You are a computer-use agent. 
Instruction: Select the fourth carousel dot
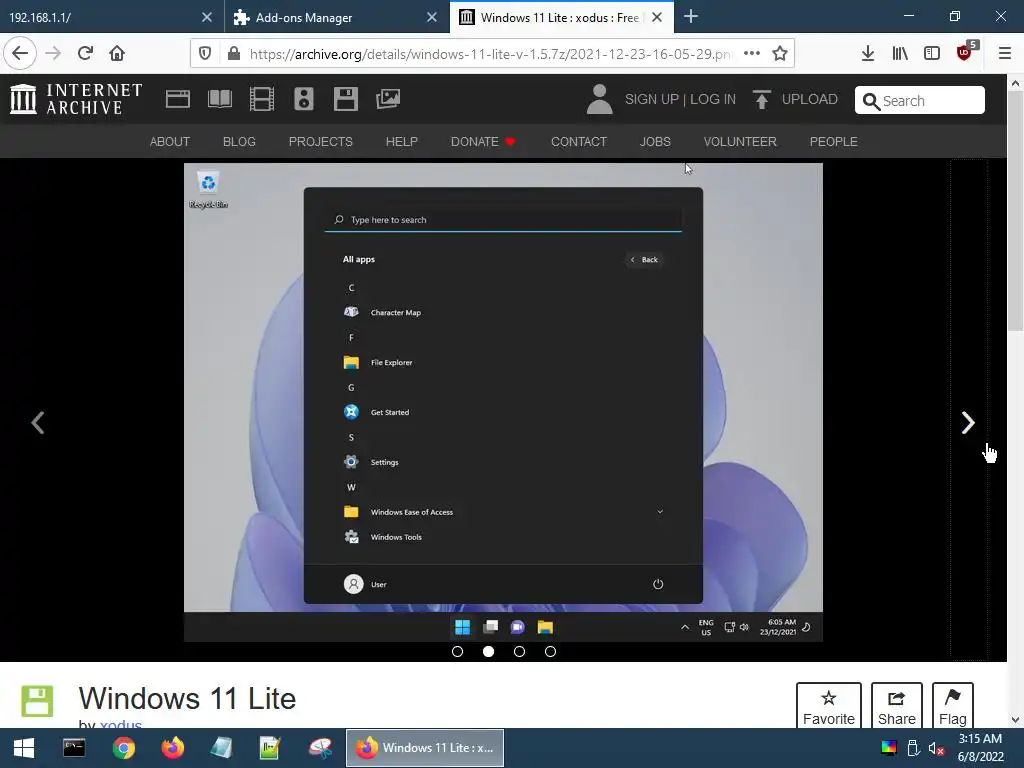(551, 651)
